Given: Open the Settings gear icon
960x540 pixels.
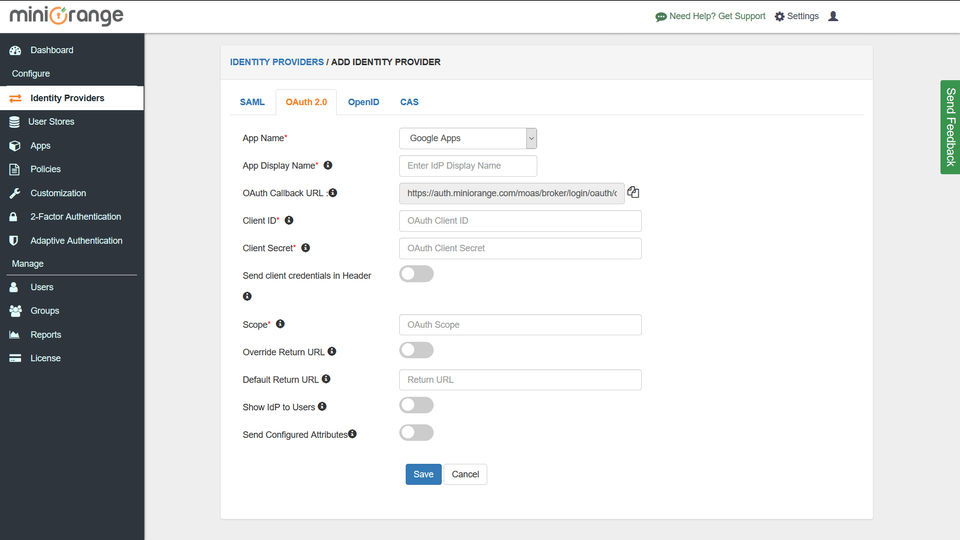Looking at the screenshot, I should [780, 16].
